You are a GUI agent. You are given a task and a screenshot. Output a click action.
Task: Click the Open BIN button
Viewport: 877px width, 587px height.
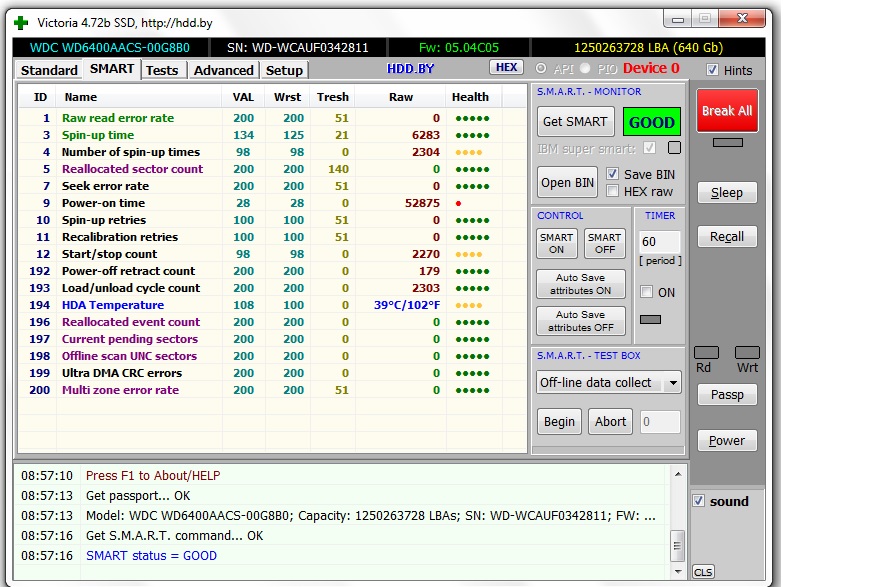pyautogui.click(x=567, y=182)
